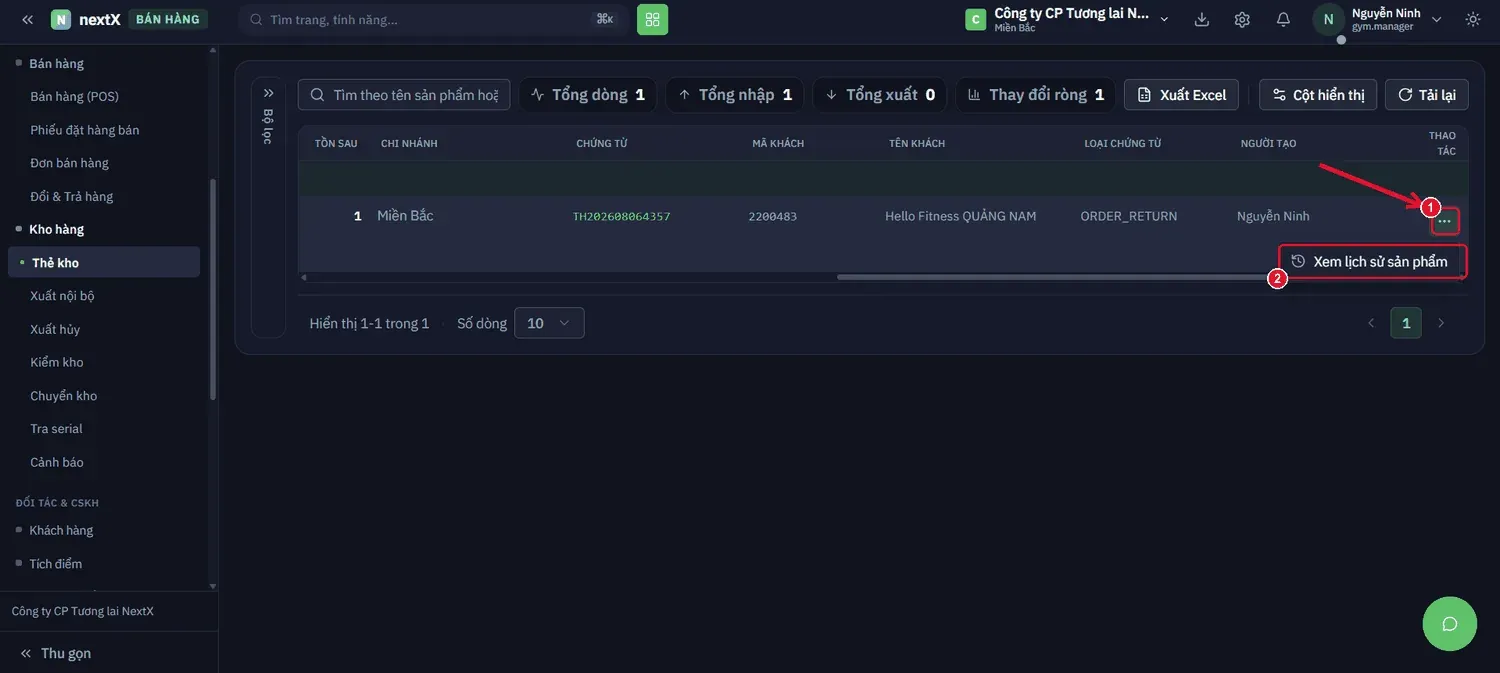Click Xuất Excel button
1500x673 pixels.
point(1182,95)
